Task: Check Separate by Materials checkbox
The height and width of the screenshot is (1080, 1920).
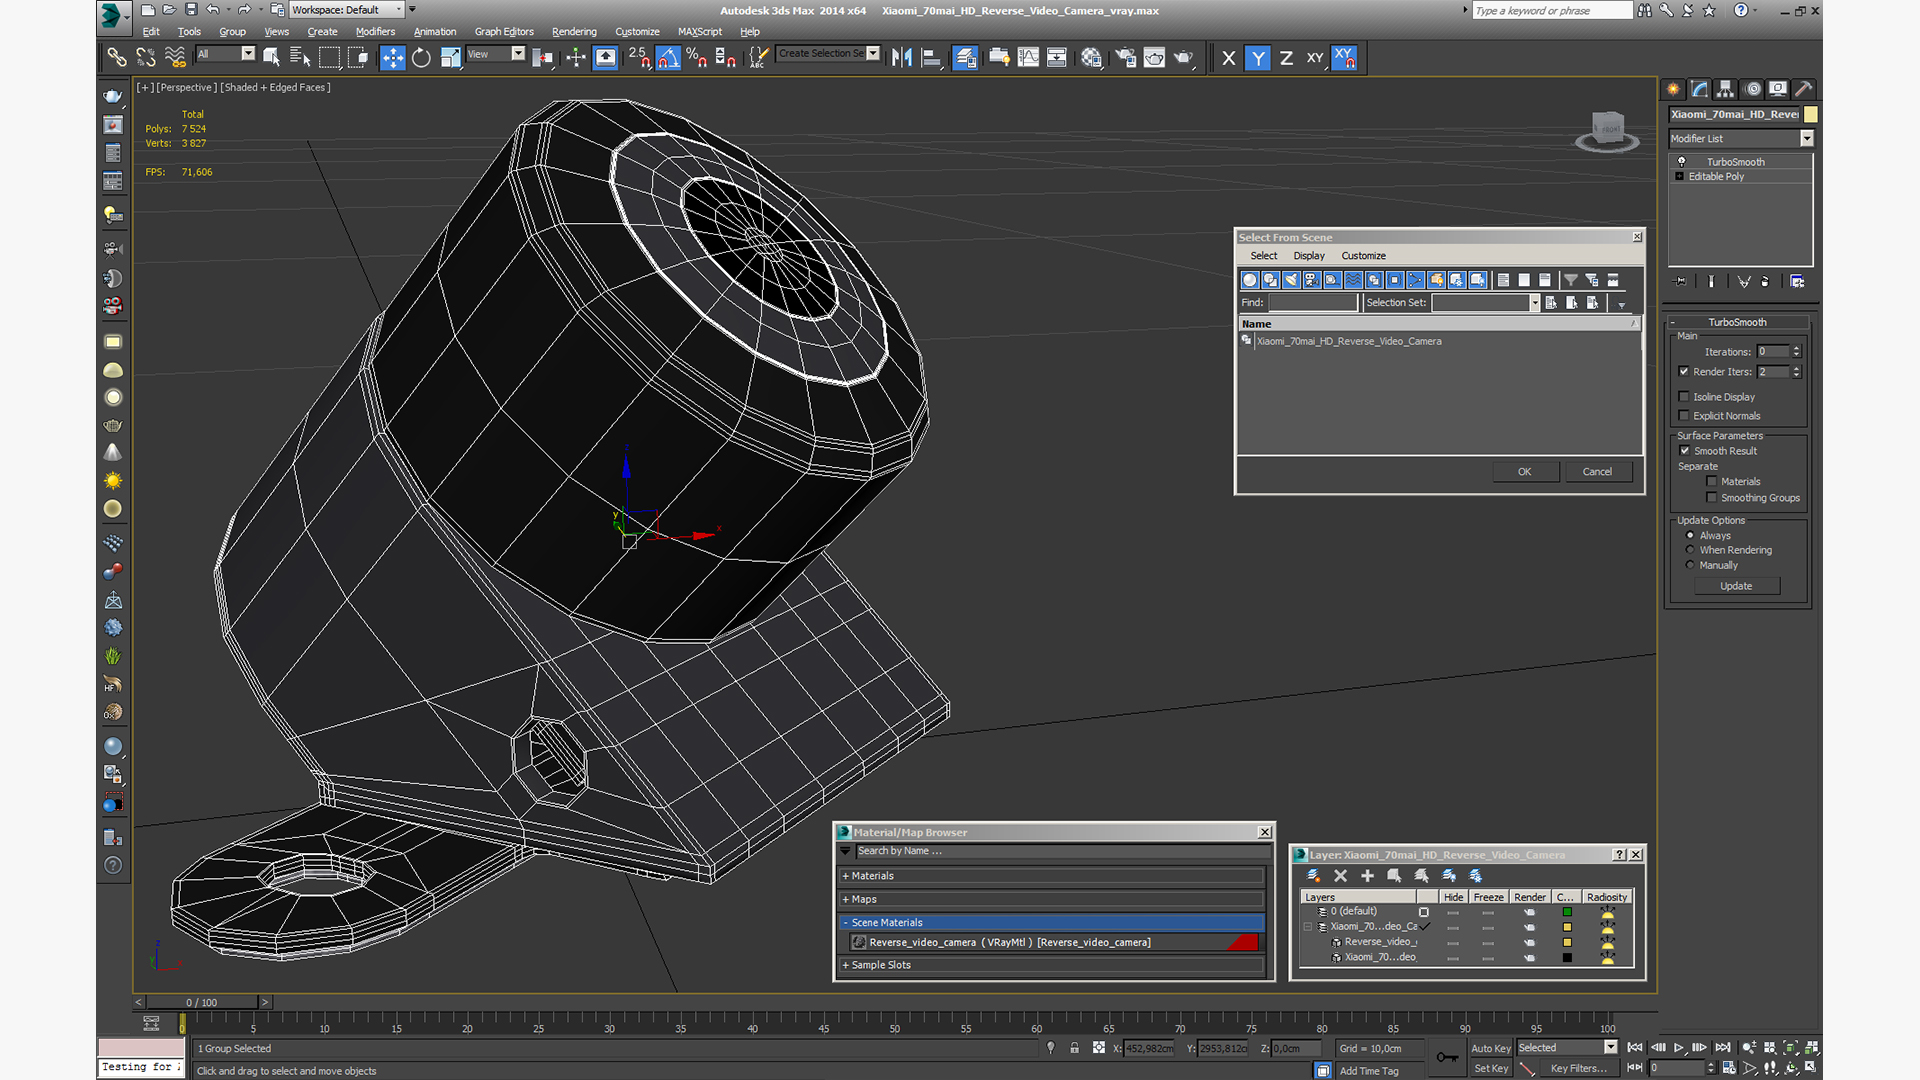Action: coord(1712,482)
